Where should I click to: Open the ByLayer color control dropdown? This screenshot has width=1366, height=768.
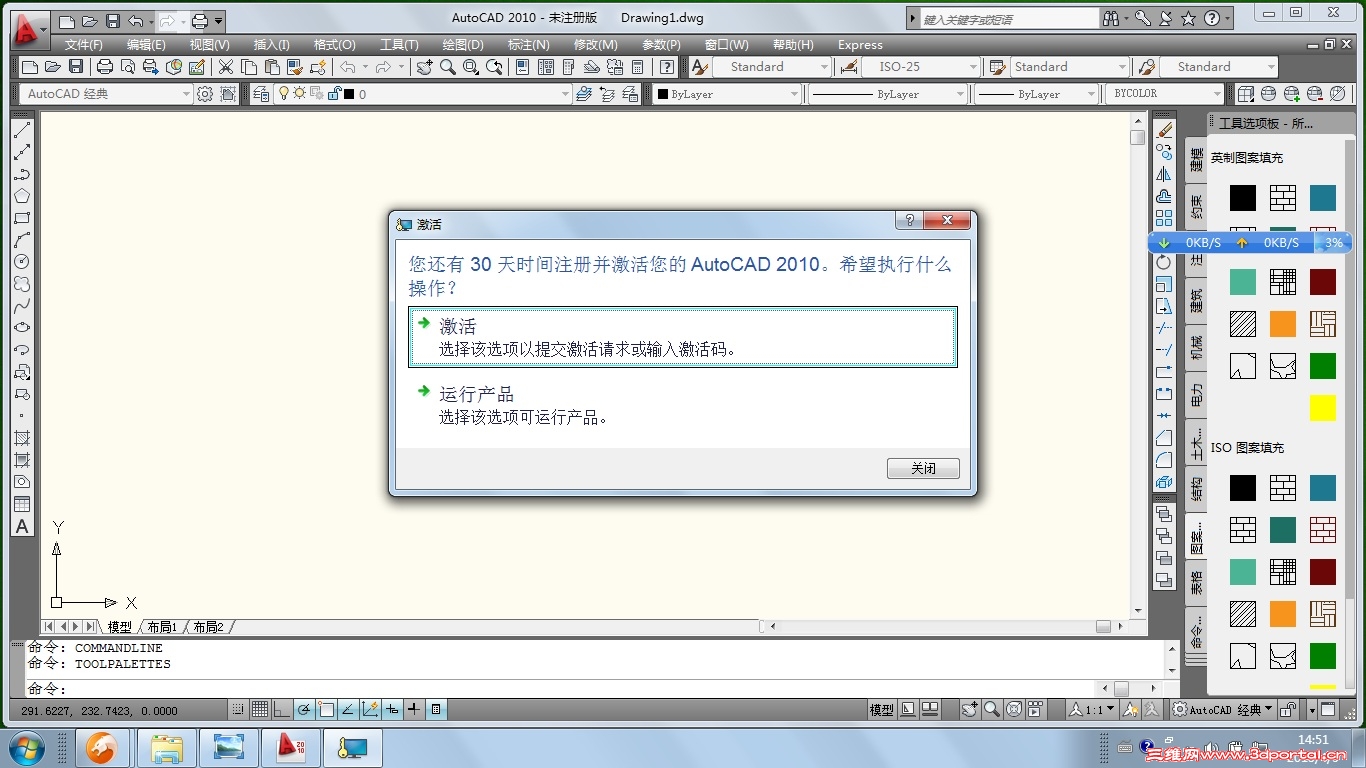tap(727, 94)
